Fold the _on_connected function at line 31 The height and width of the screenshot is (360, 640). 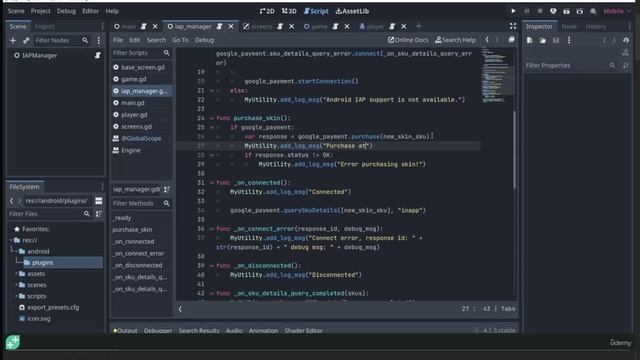(211, 183)
